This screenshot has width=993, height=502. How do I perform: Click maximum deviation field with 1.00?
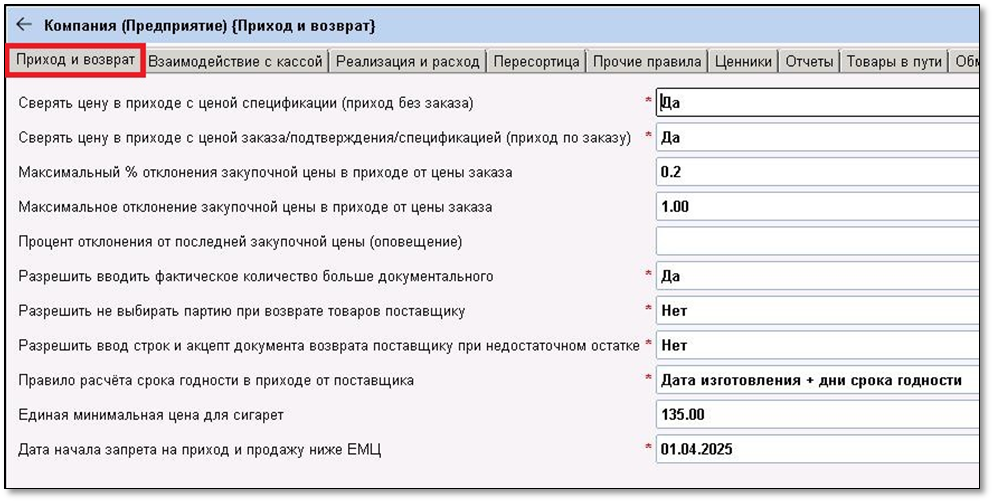[x=816, y=207]
